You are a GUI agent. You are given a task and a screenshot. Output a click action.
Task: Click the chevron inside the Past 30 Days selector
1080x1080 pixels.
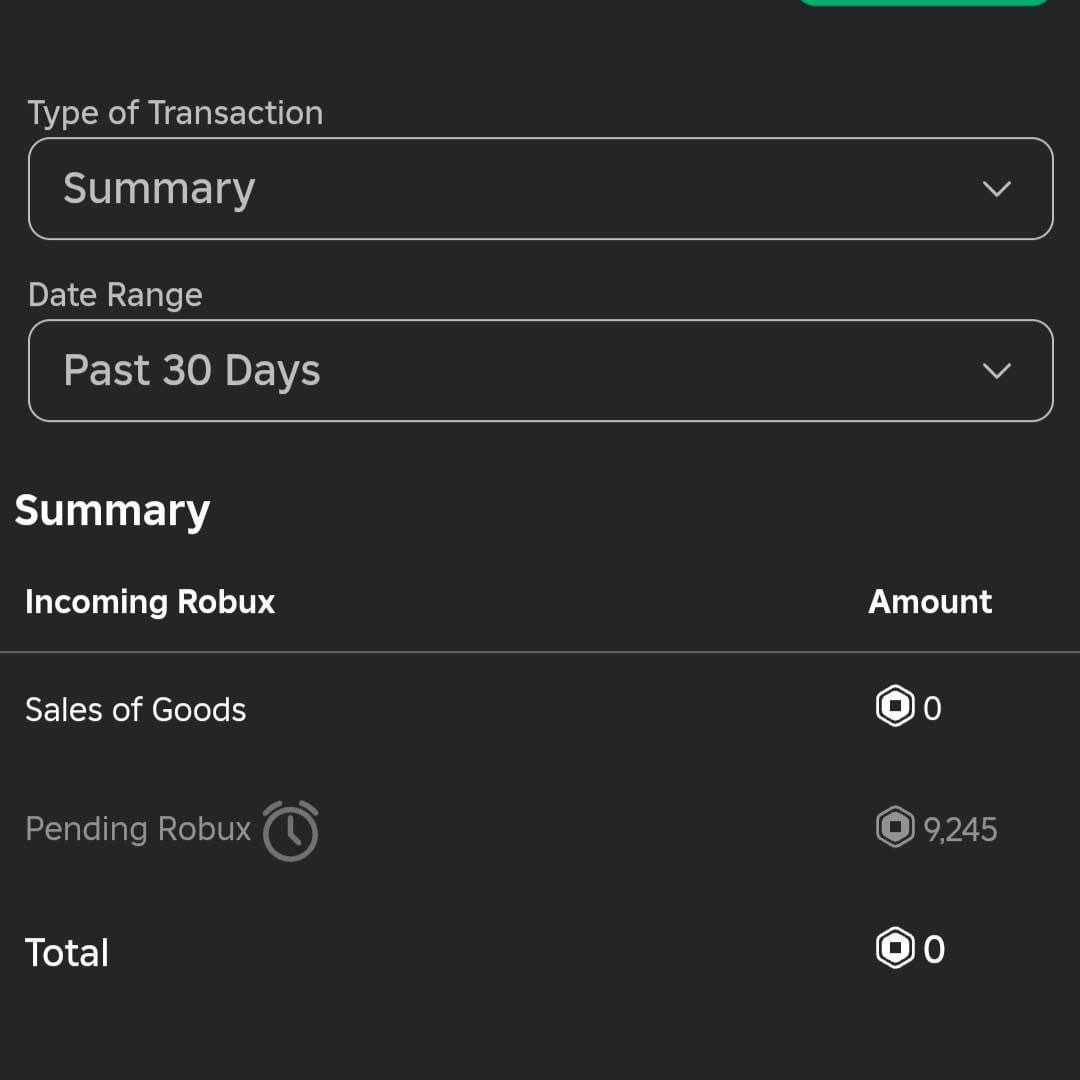996,371
